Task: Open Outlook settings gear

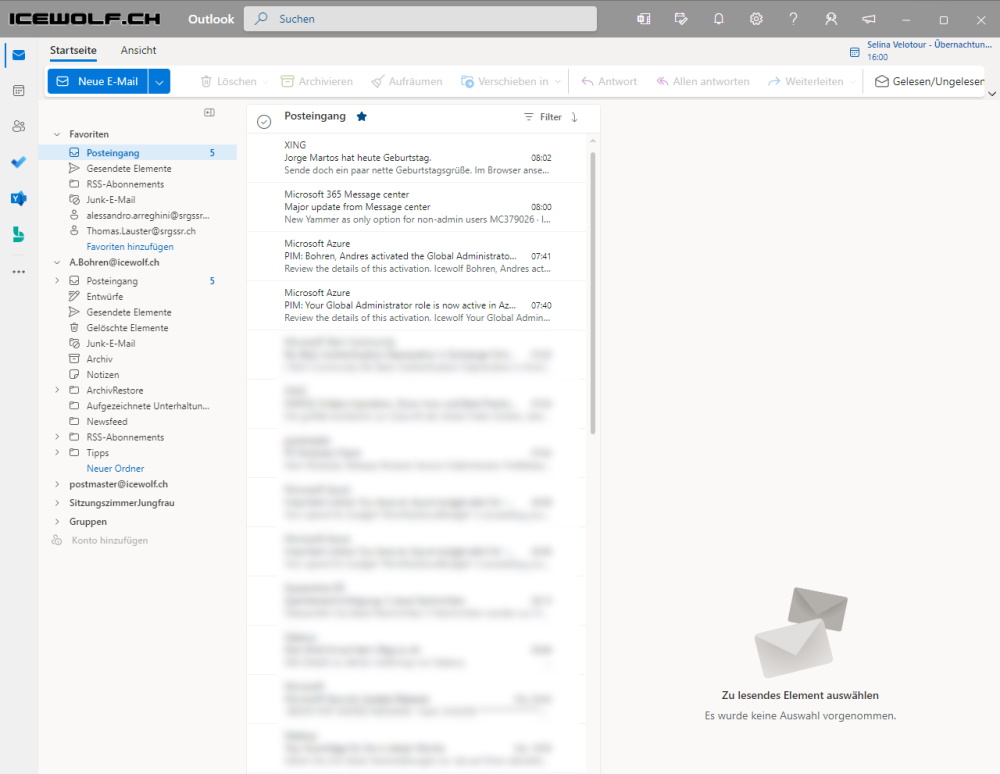Action: (x=756, y=19)
